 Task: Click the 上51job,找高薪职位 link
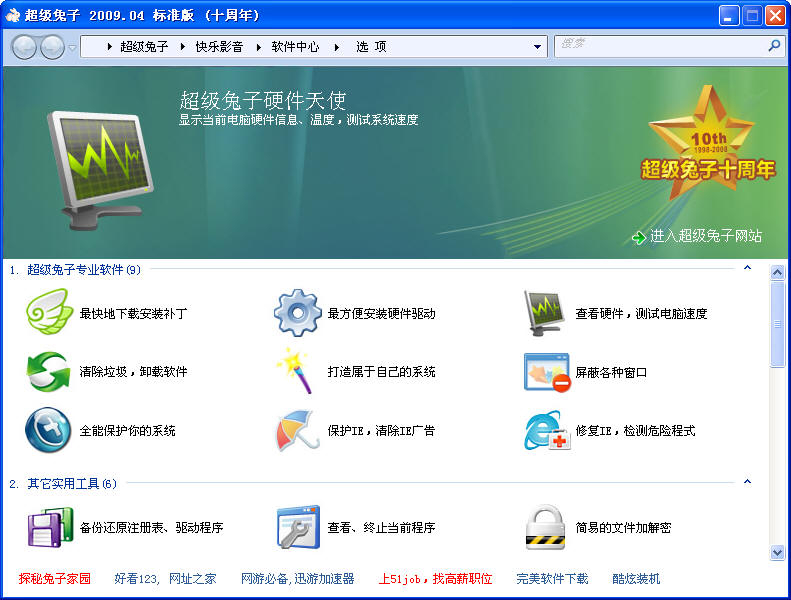pos(435,579)
